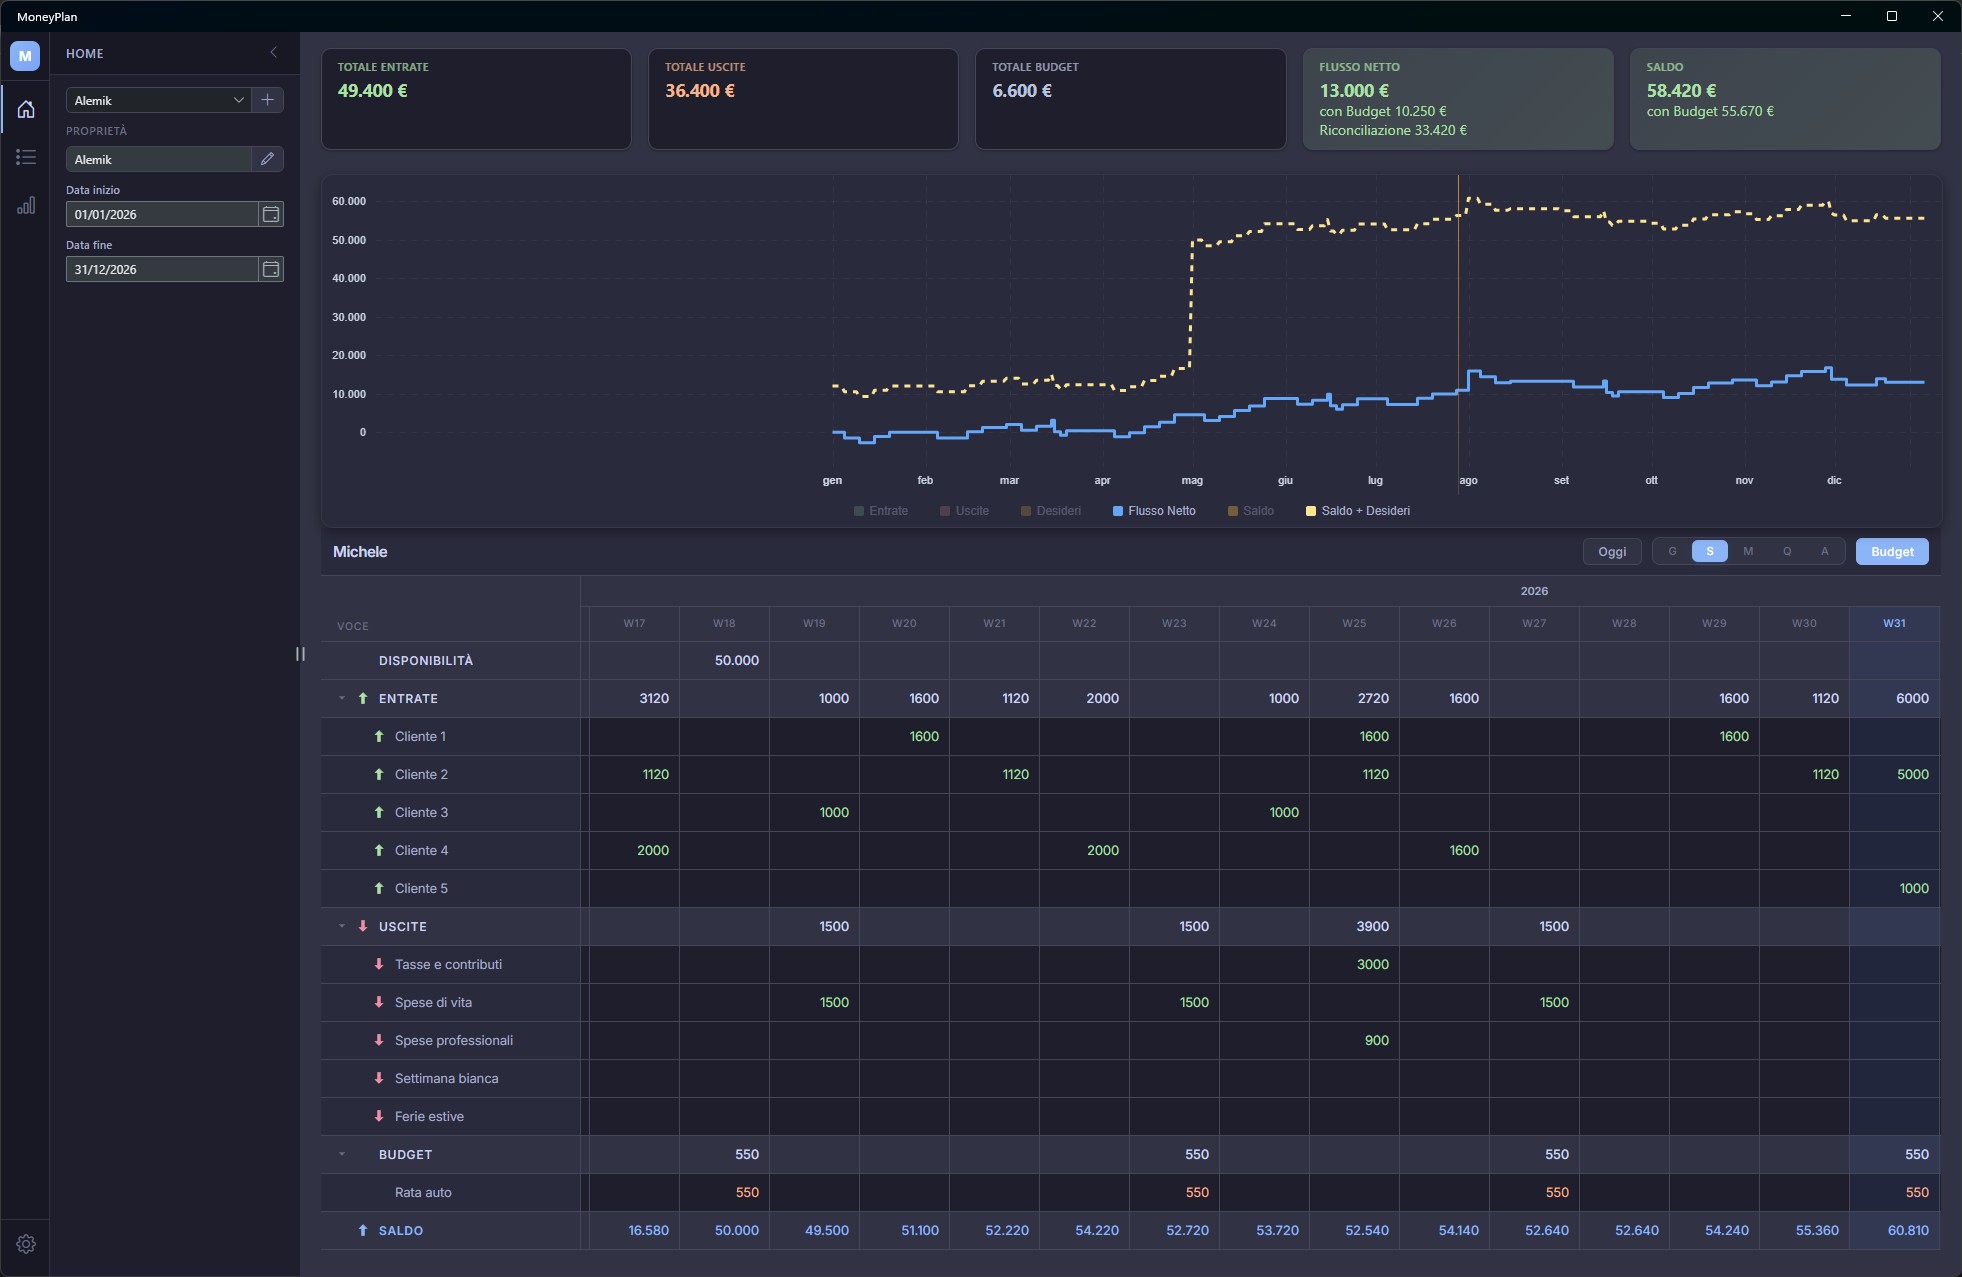Screen dimensions: 1962x1277
Task: Click the Budget button
Action: click(x=1892, y=552)
